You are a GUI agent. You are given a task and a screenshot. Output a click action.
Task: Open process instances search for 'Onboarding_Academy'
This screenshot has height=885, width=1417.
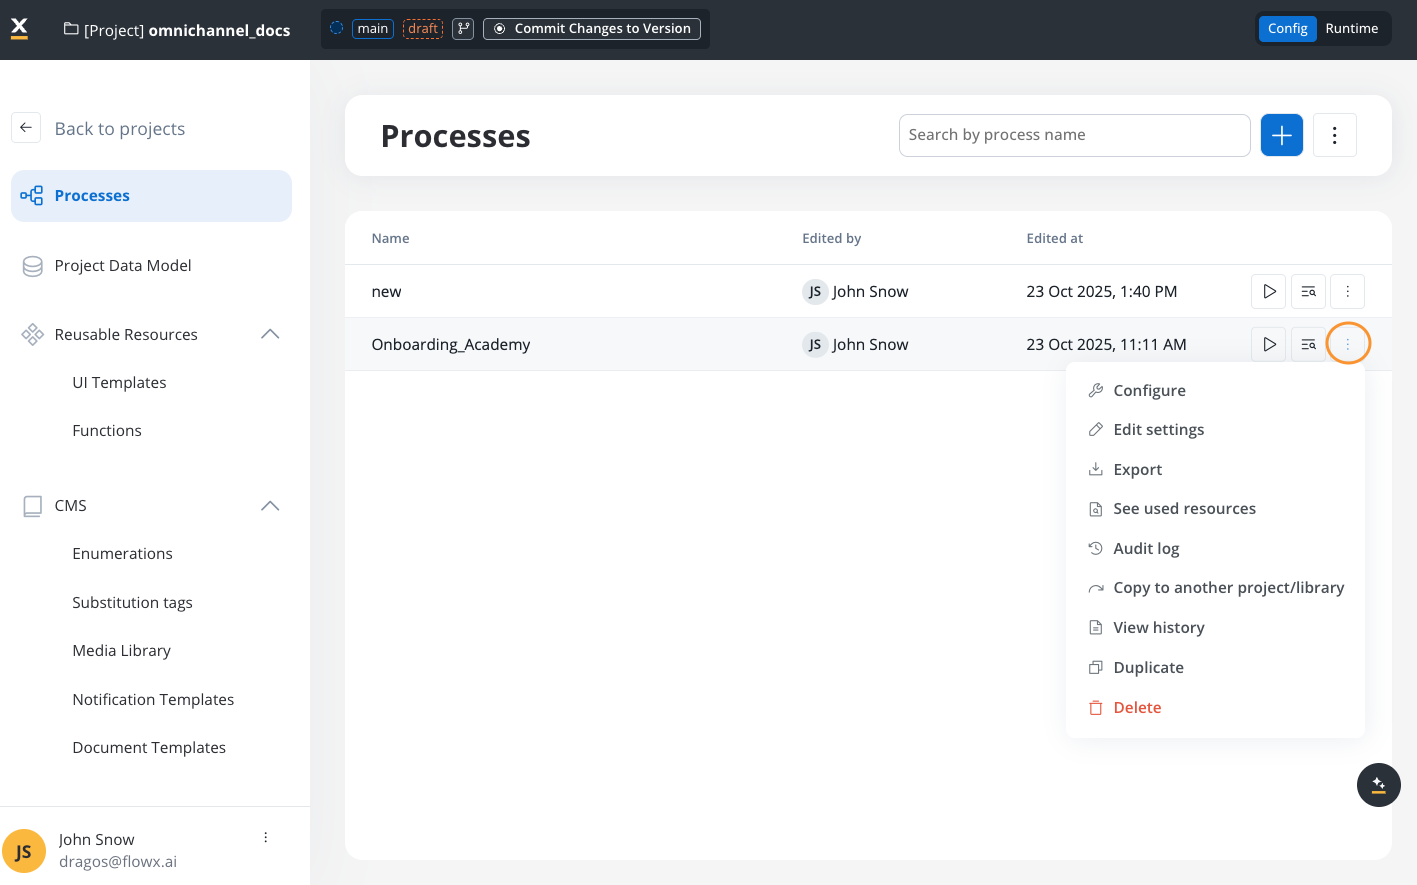[1308, 343]
